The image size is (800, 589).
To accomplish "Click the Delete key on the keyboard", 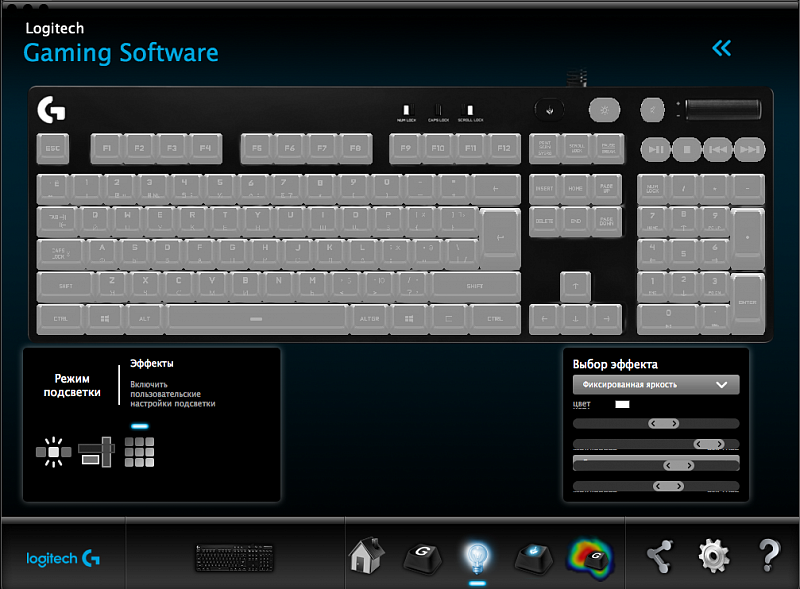I will 544,222.
